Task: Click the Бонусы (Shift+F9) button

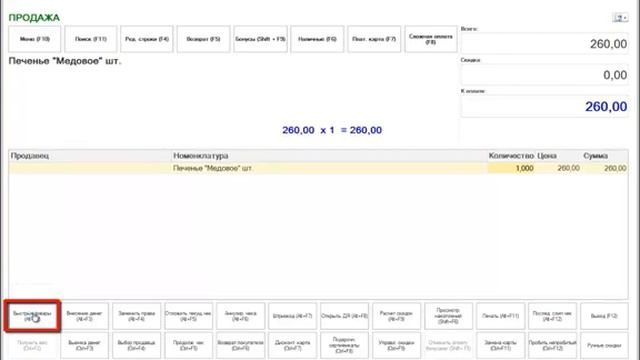Action: tap(260, 39)
